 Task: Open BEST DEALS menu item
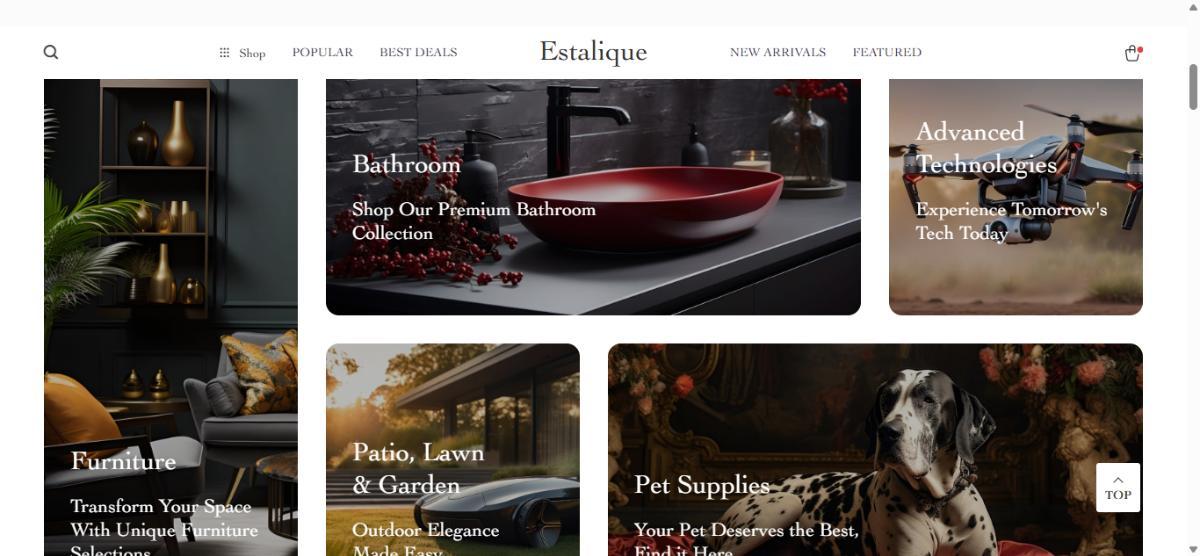pos(418,52)
